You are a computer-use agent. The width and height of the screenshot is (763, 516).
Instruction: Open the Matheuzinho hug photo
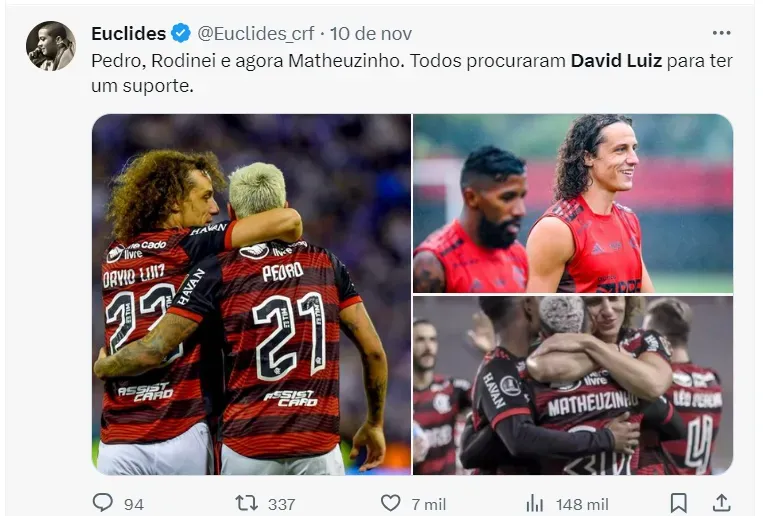pyautogui.click(x=573, y=386)
